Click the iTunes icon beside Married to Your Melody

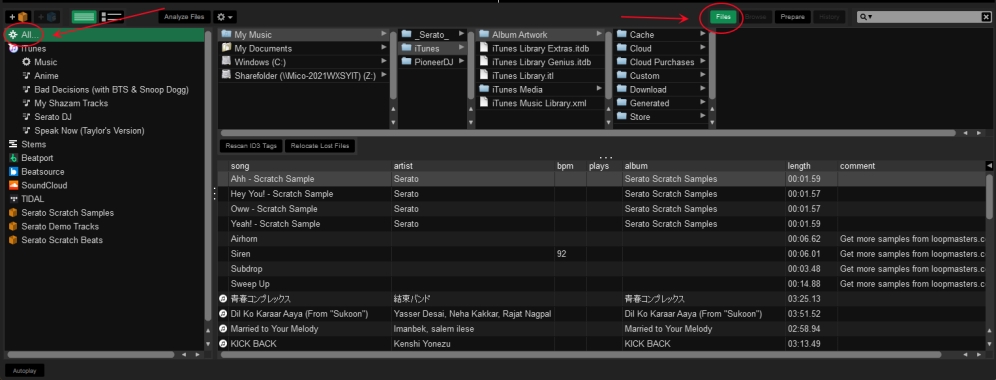point(223,329)
